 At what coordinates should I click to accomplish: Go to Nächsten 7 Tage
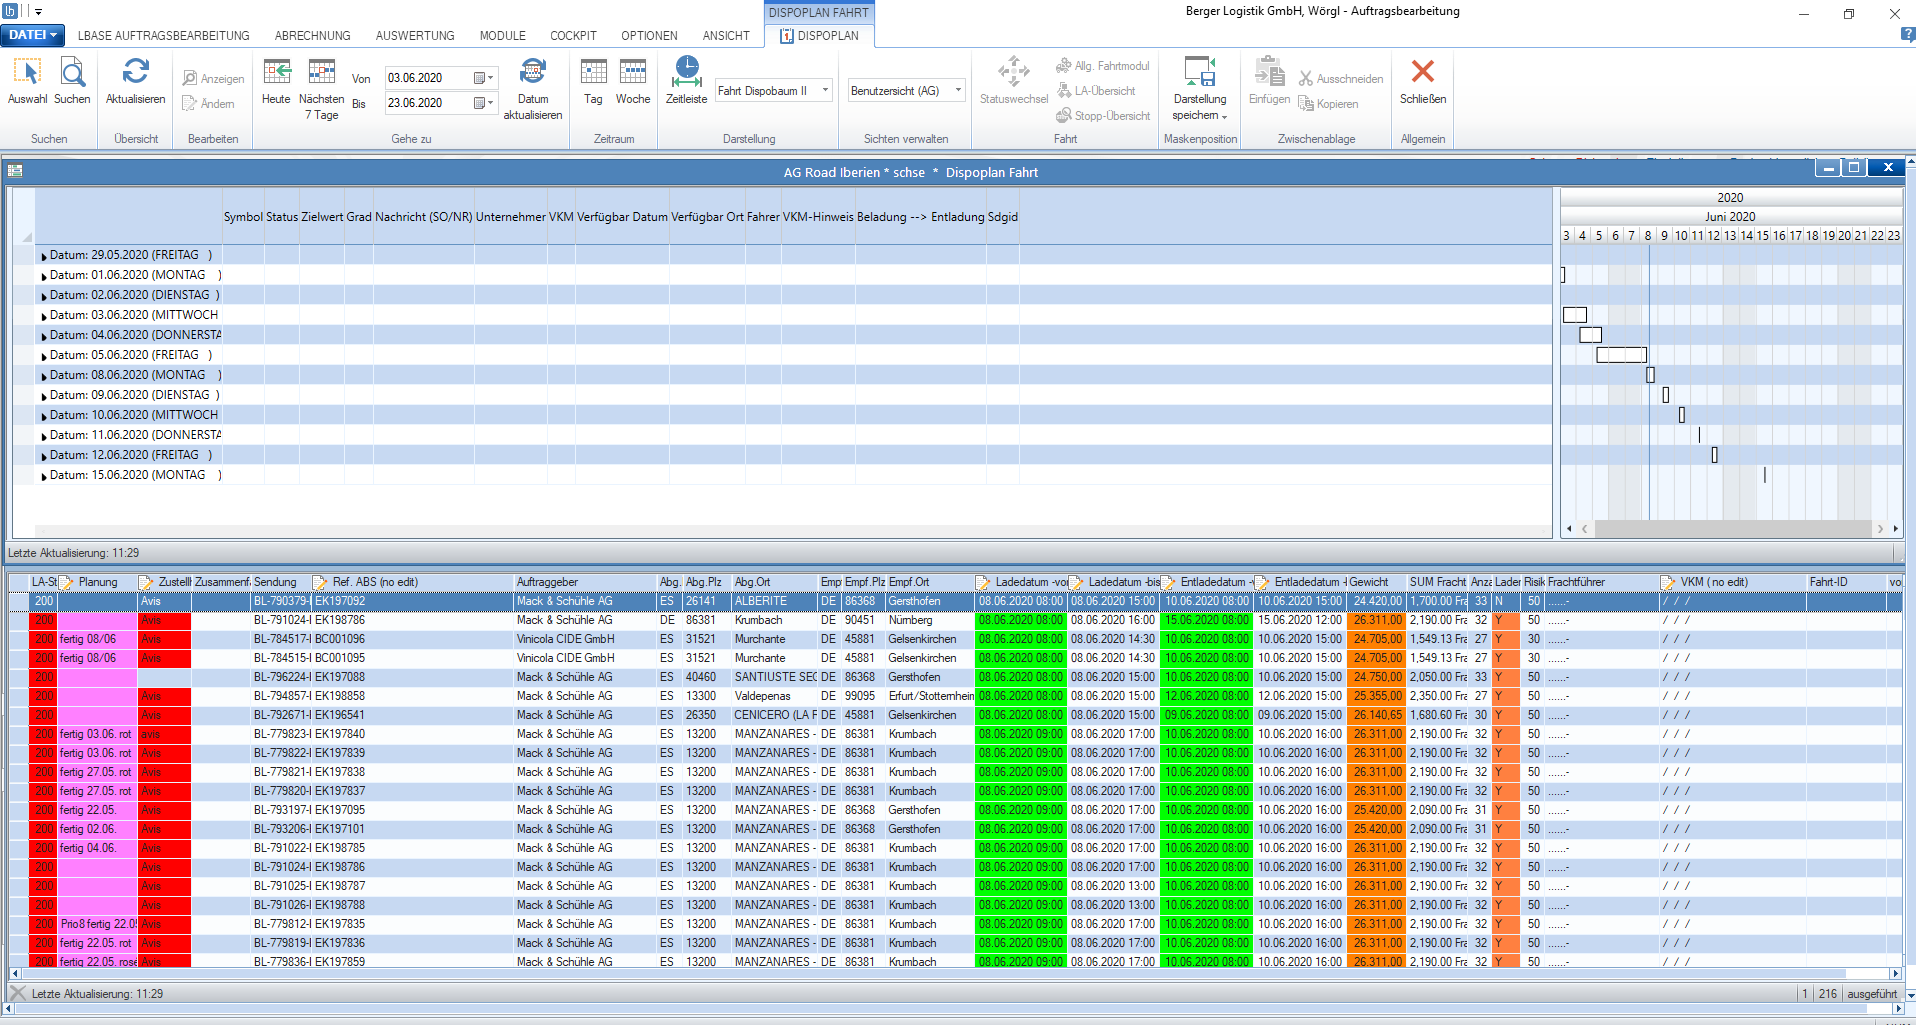[321, 72]
